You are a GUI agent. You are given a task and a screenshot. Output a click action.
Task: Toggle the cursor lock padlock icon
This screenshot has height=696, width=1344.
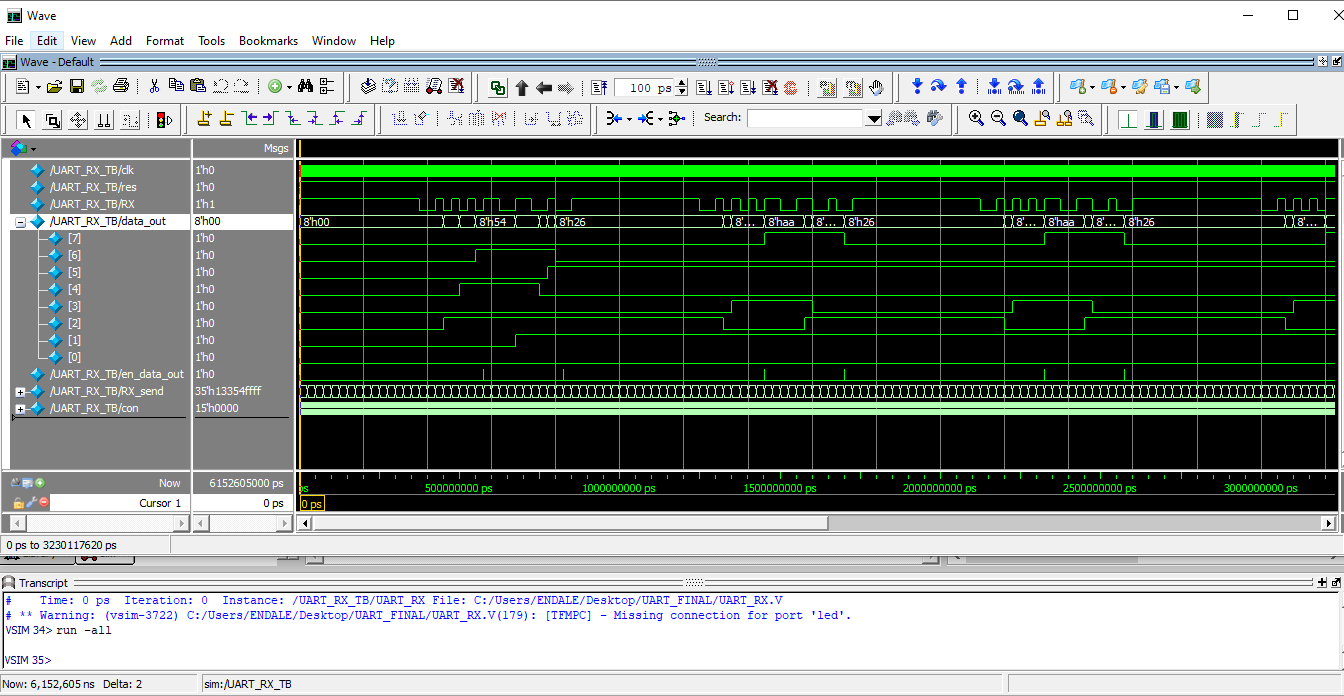coord(18,503)
